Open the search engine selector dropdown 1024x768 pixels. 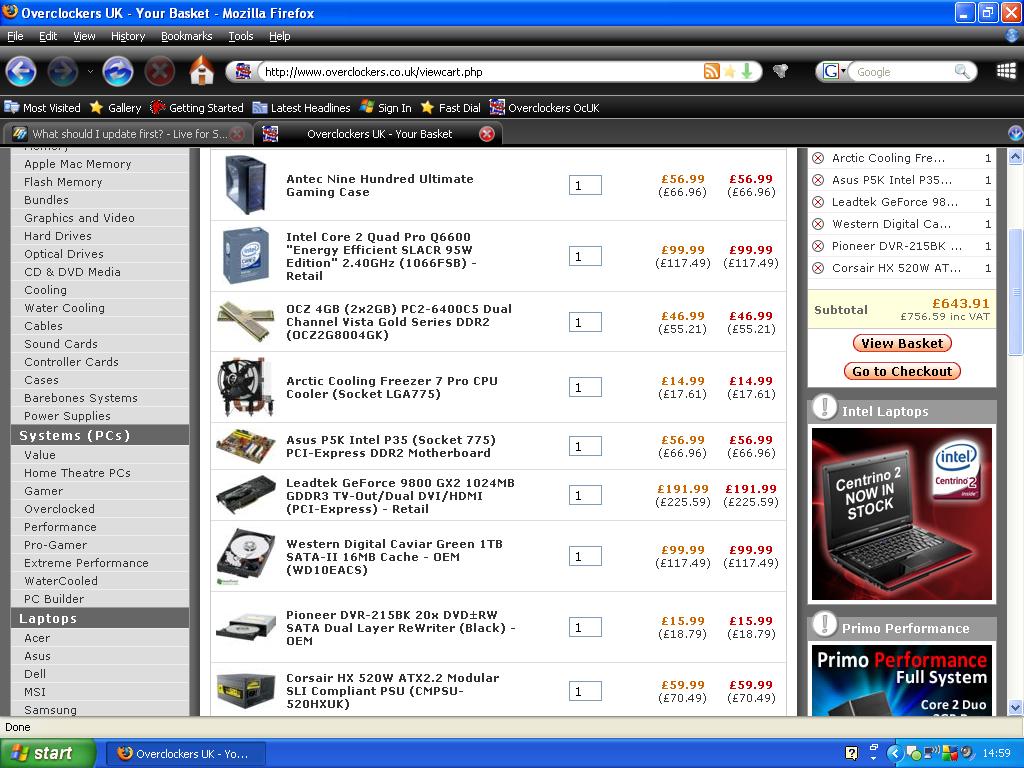pos(835,71)
